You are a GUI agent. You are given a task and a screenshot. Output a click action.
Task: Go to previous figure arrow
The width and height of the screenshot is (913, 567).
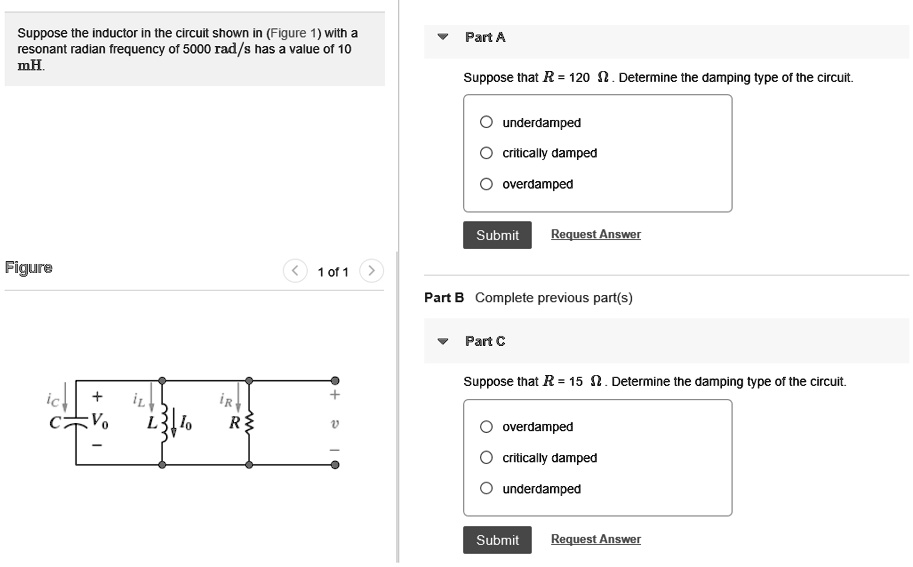pyautogui.click(x=296, y=271)
